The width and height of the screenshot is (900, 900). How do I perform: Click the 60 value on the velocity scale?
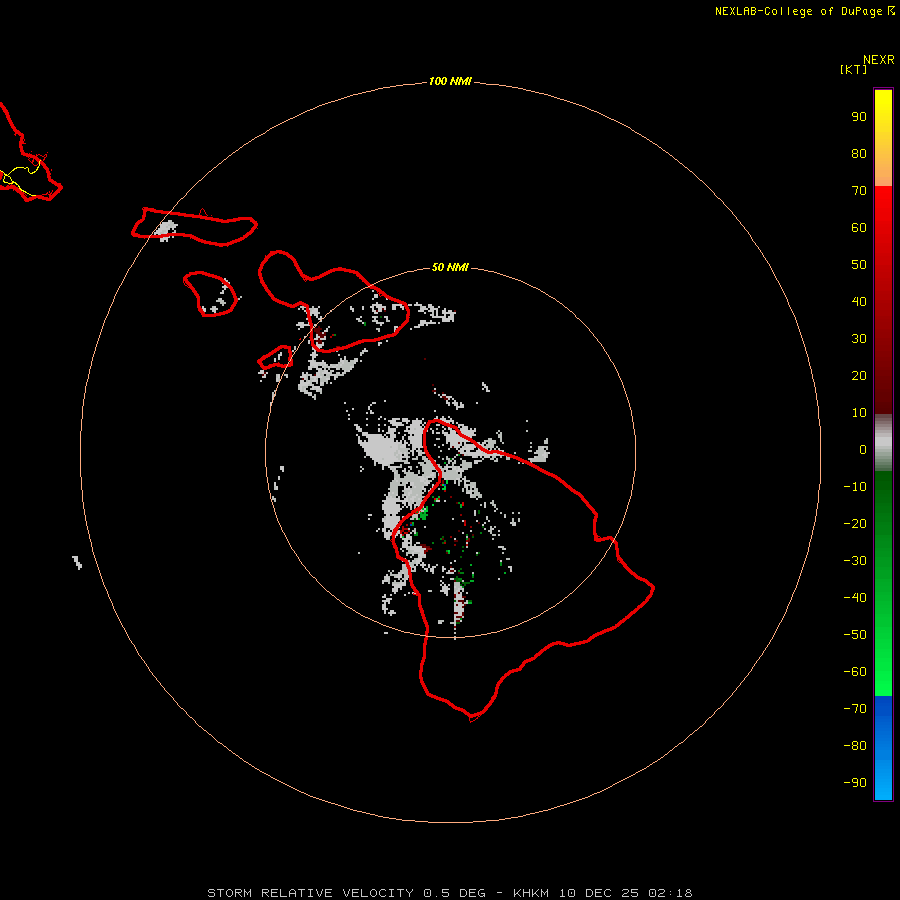pyautogui.click(x=859, y=228)
